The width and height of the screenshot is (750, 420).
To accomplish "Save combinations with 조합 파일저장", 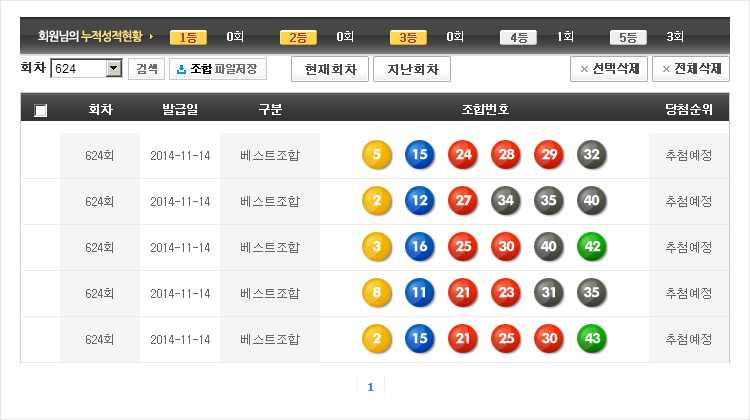I will 217,69.
